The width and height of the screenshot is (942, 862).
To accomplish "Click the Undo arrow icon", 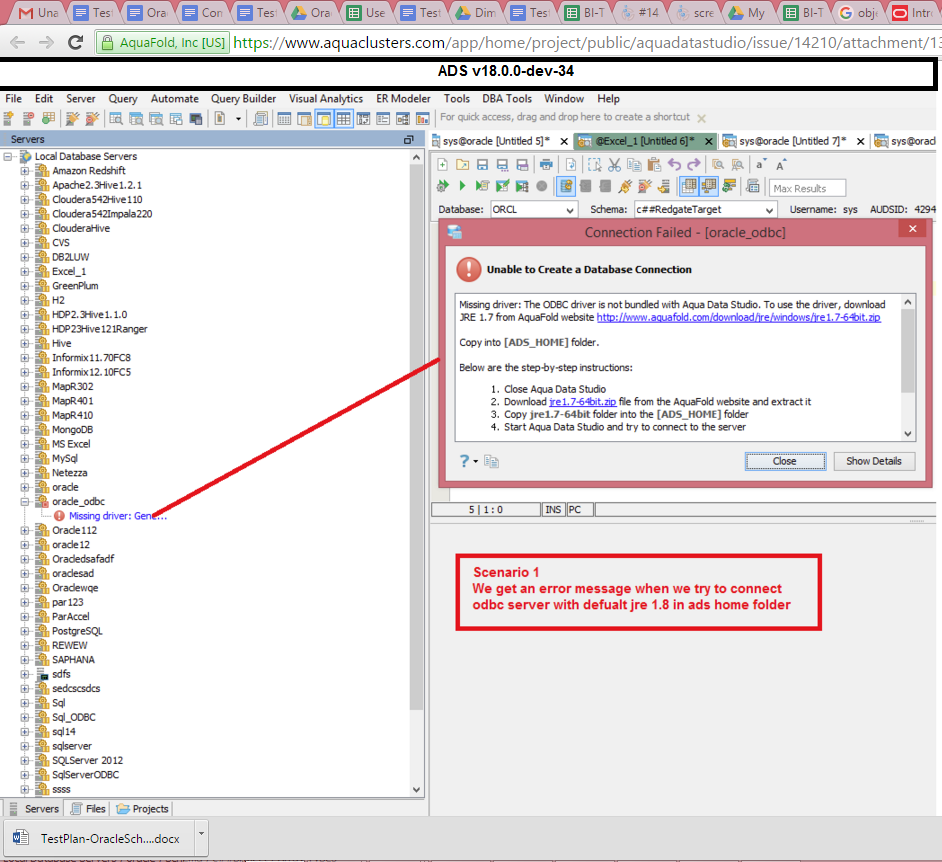I will pyautogui.click(x=675, y=165).
